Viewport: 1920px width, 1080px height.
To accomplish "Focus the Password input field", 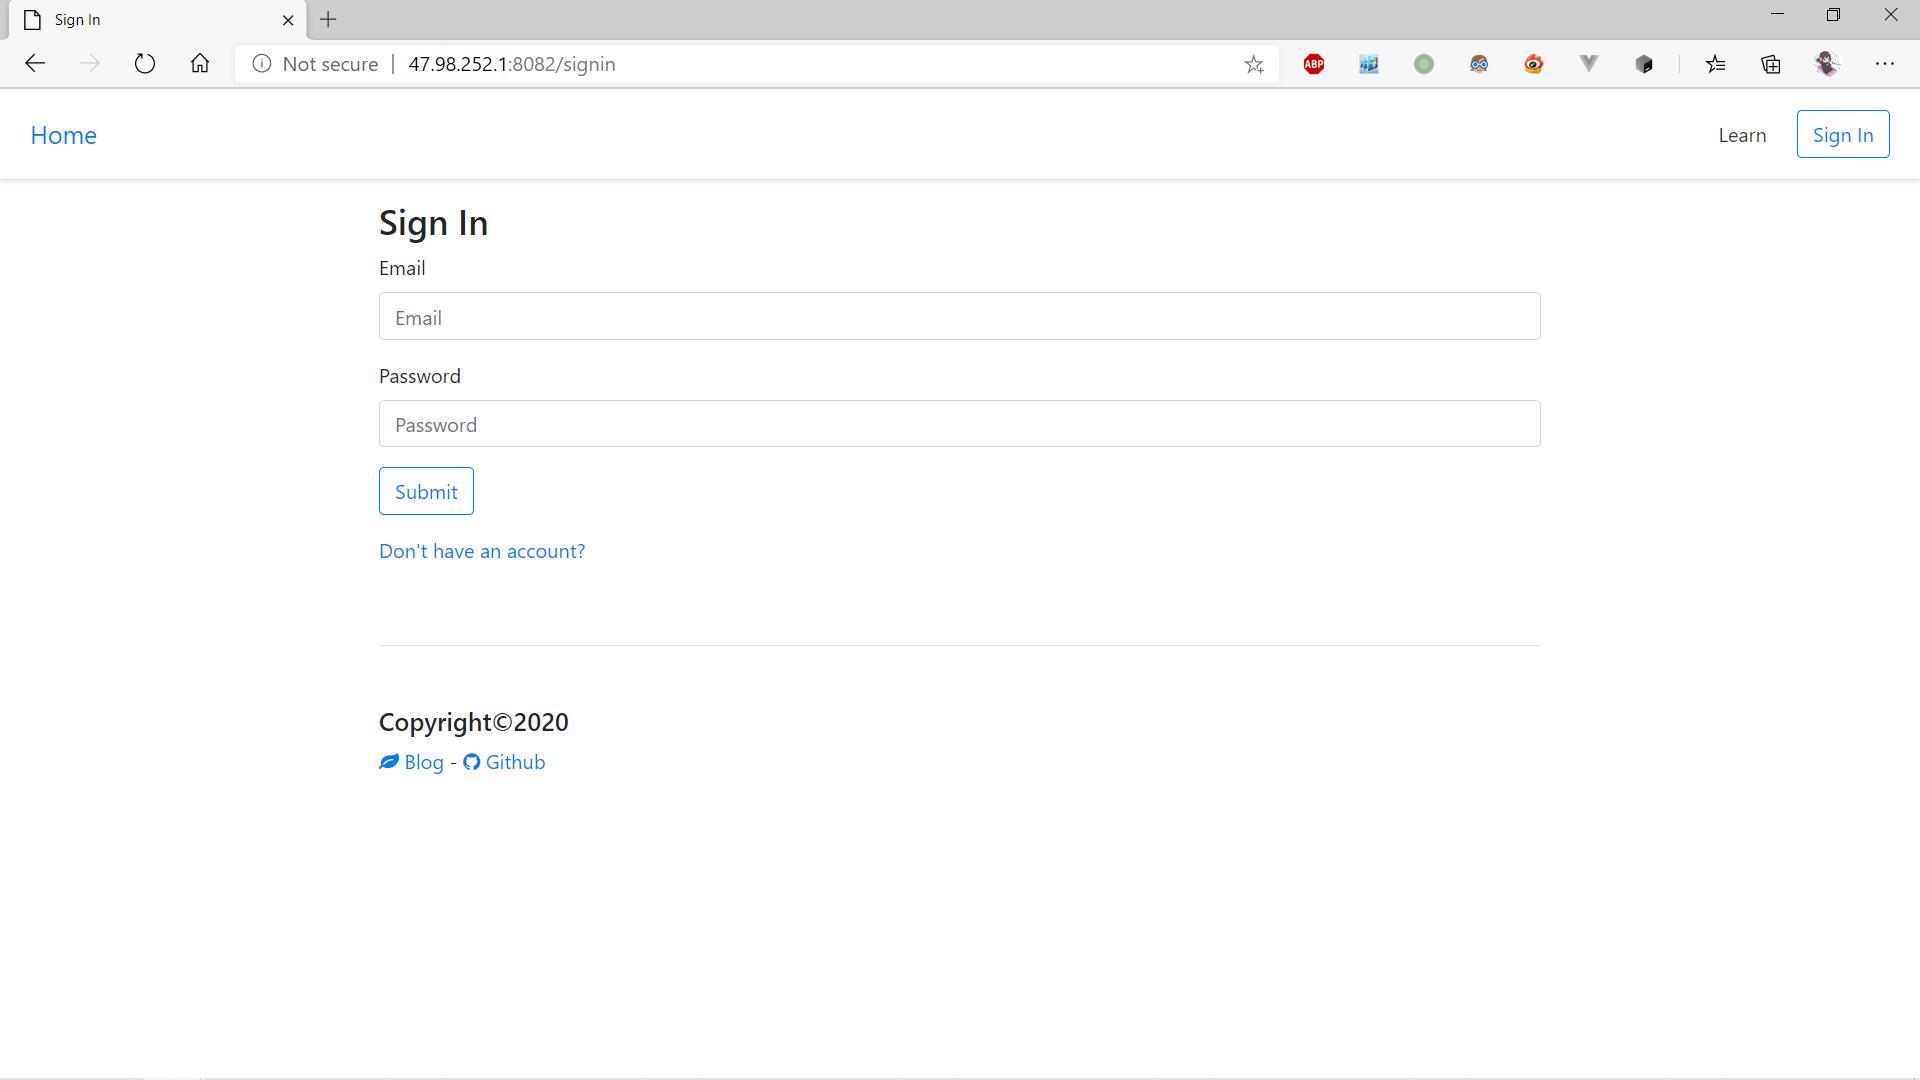I will click(x=959, y=424).
